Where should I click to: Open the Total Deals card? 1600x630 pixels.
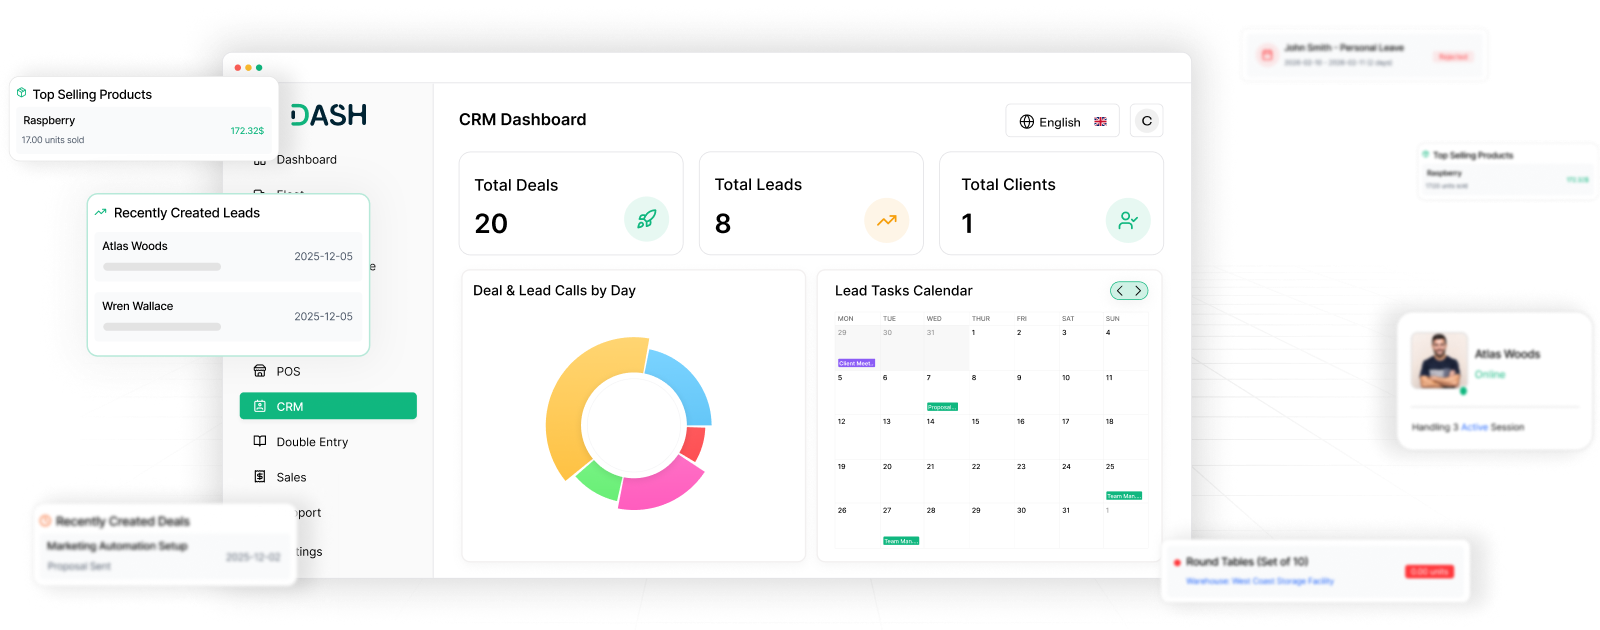pos(571,203)
